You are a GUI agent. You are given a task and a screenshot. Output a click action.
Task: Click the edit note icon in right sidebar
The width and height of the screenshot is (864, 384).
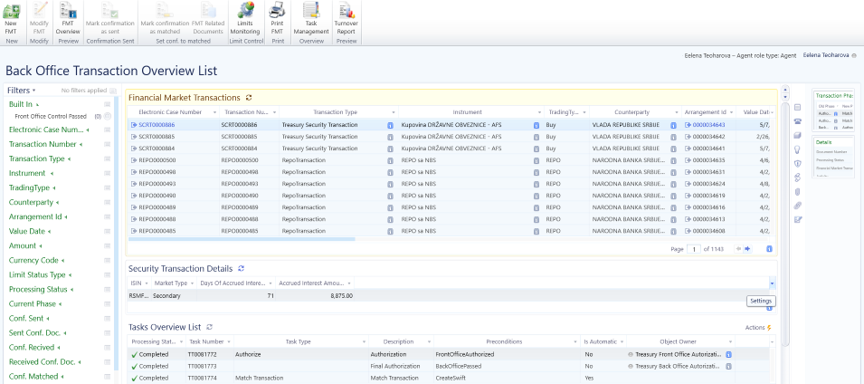[x=797, y=220]
